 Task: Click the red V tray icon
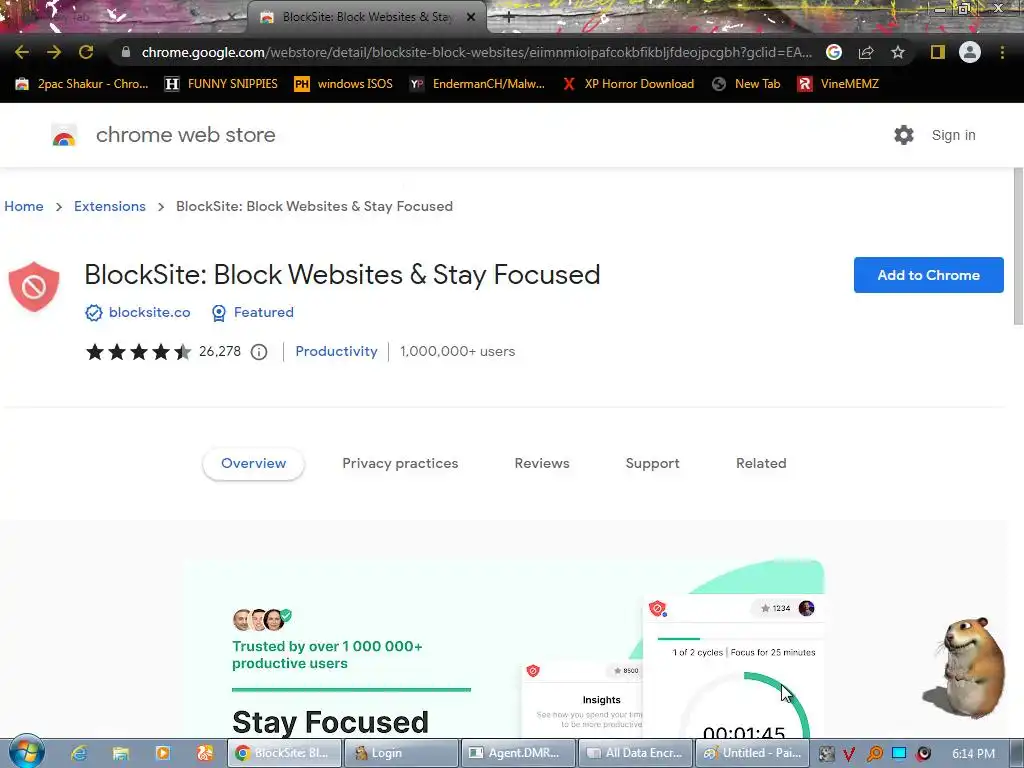[849, 754]
